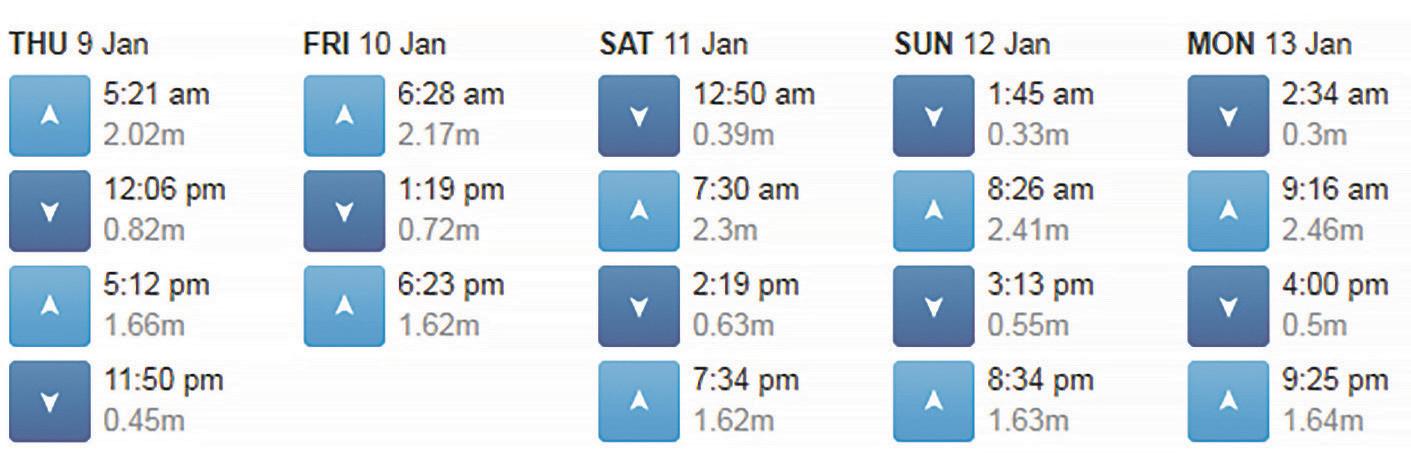
Task: Click low tide icon at 12:06 pm Thursday
Action: click(x=49, y=211)
